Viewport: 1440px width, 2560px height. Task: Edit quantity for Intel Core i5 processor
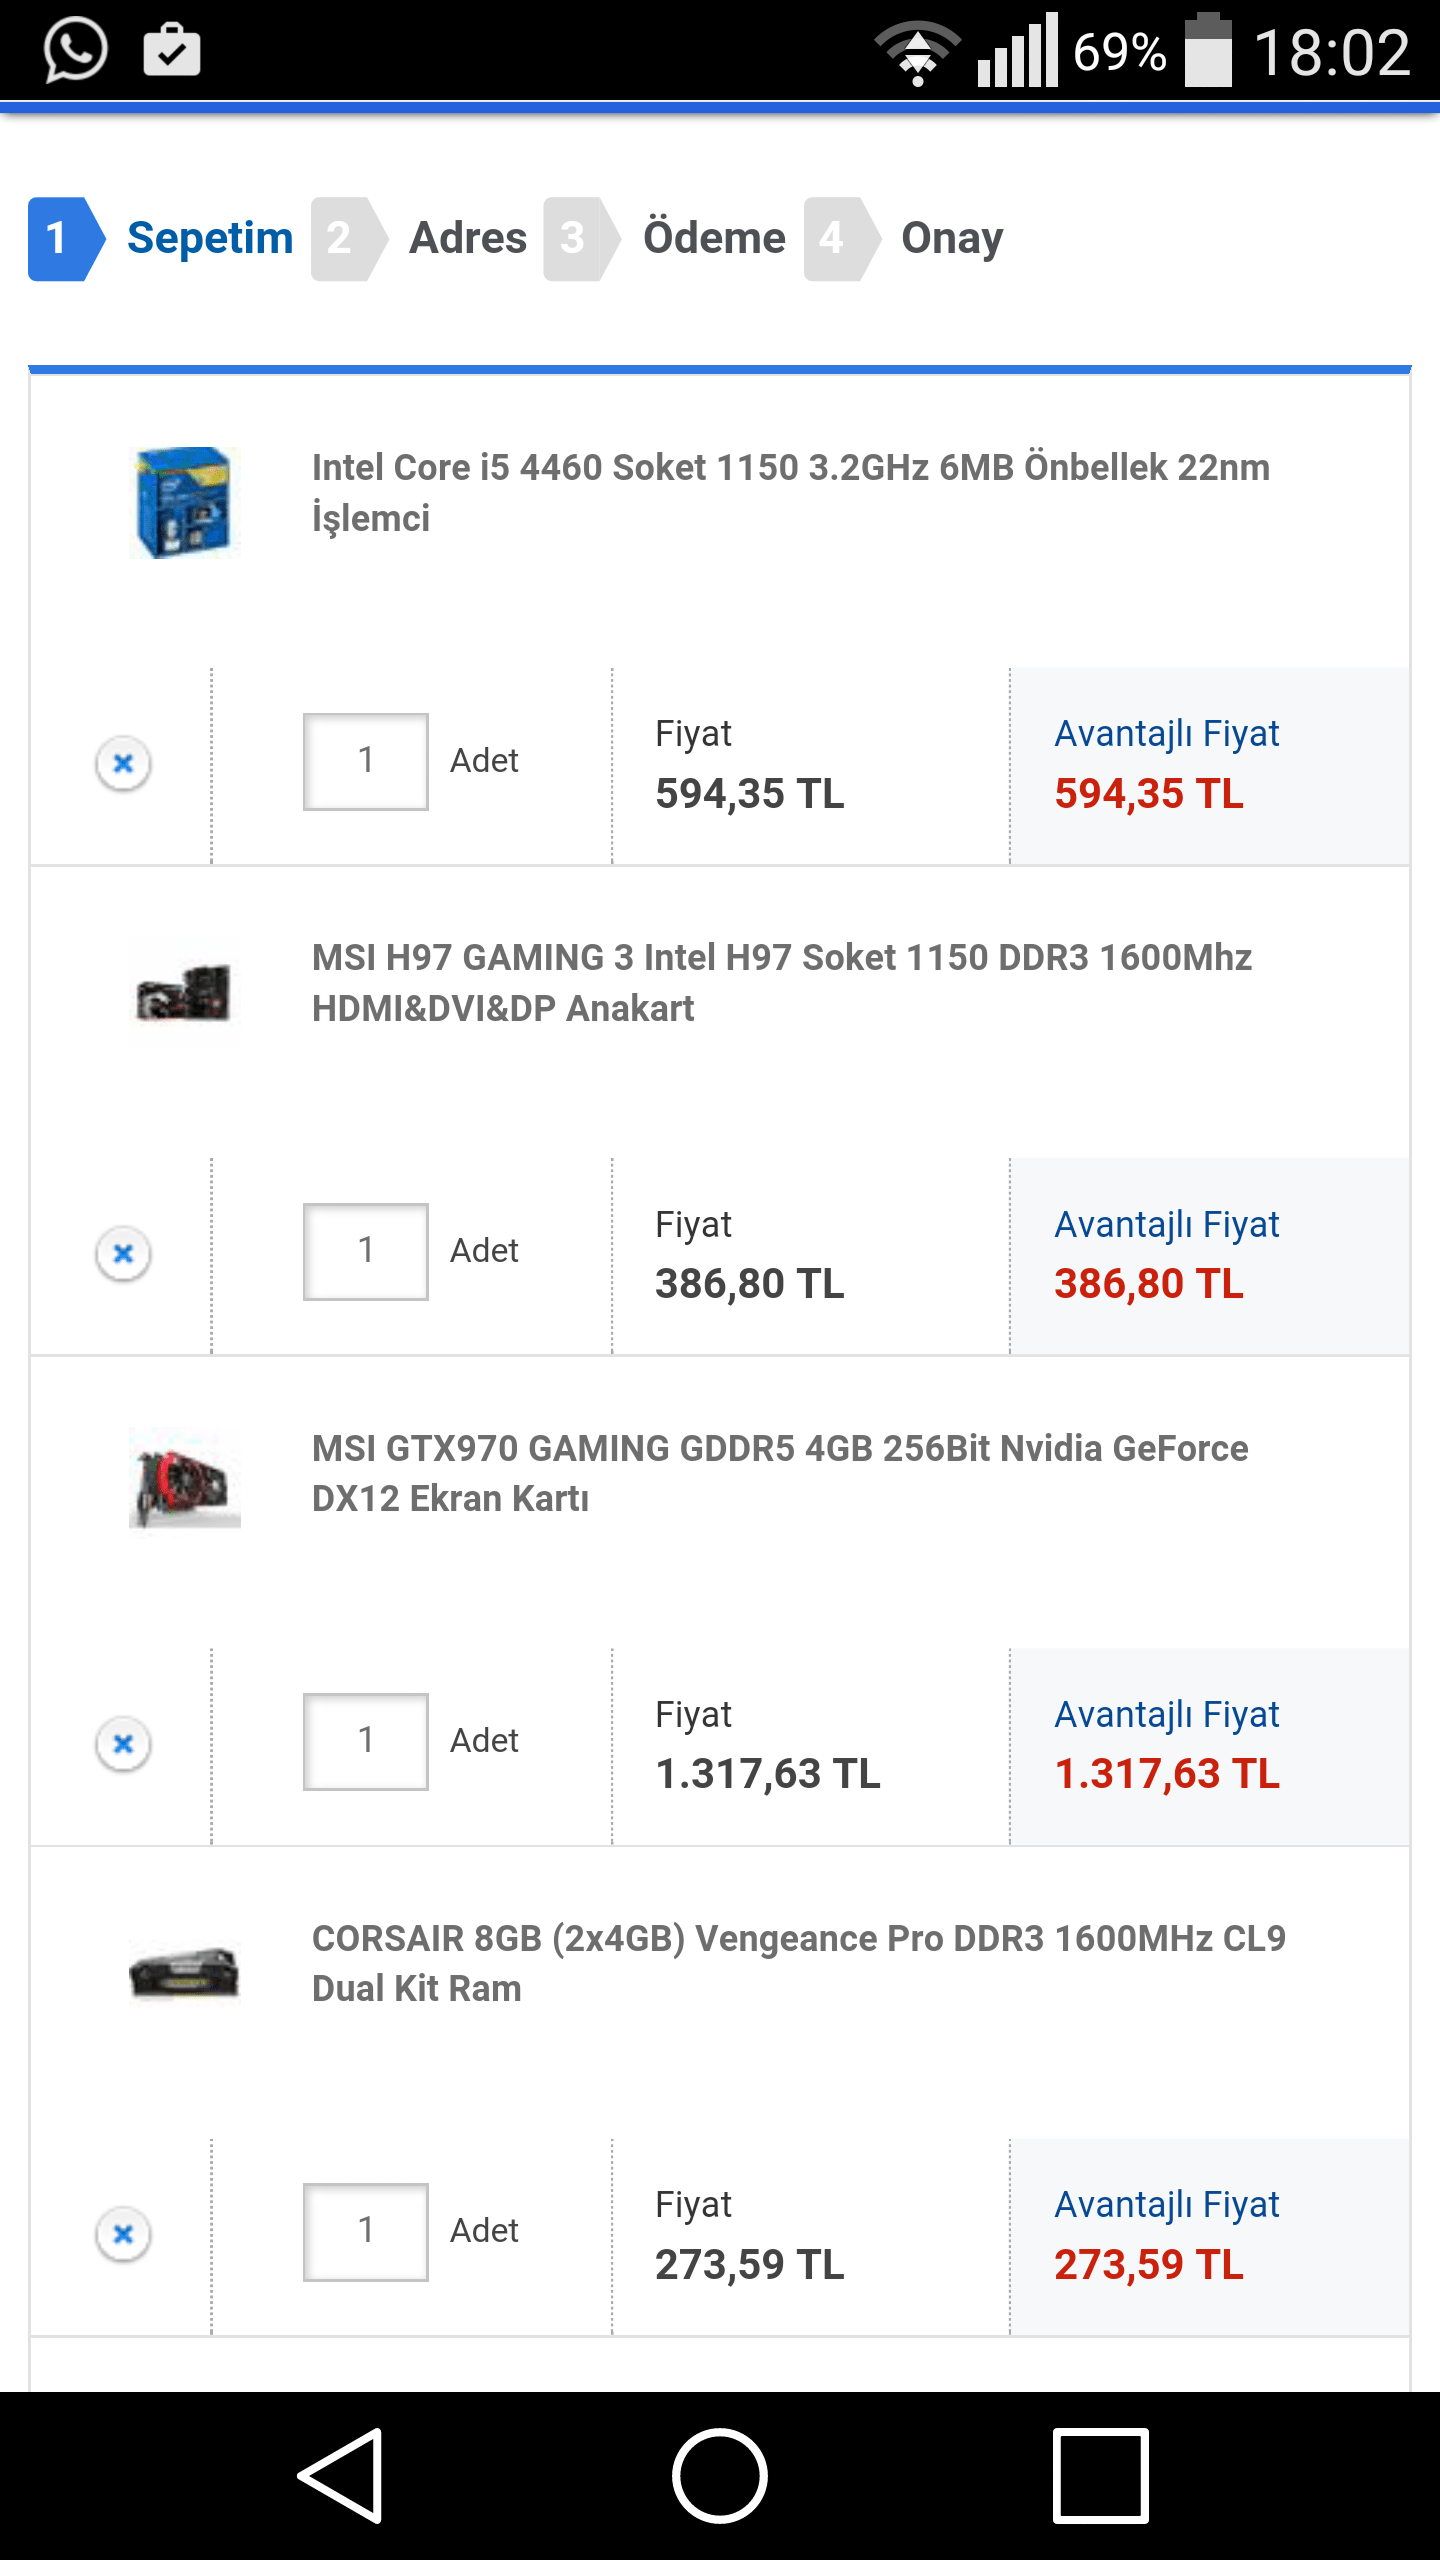click(x=366, y=761)
